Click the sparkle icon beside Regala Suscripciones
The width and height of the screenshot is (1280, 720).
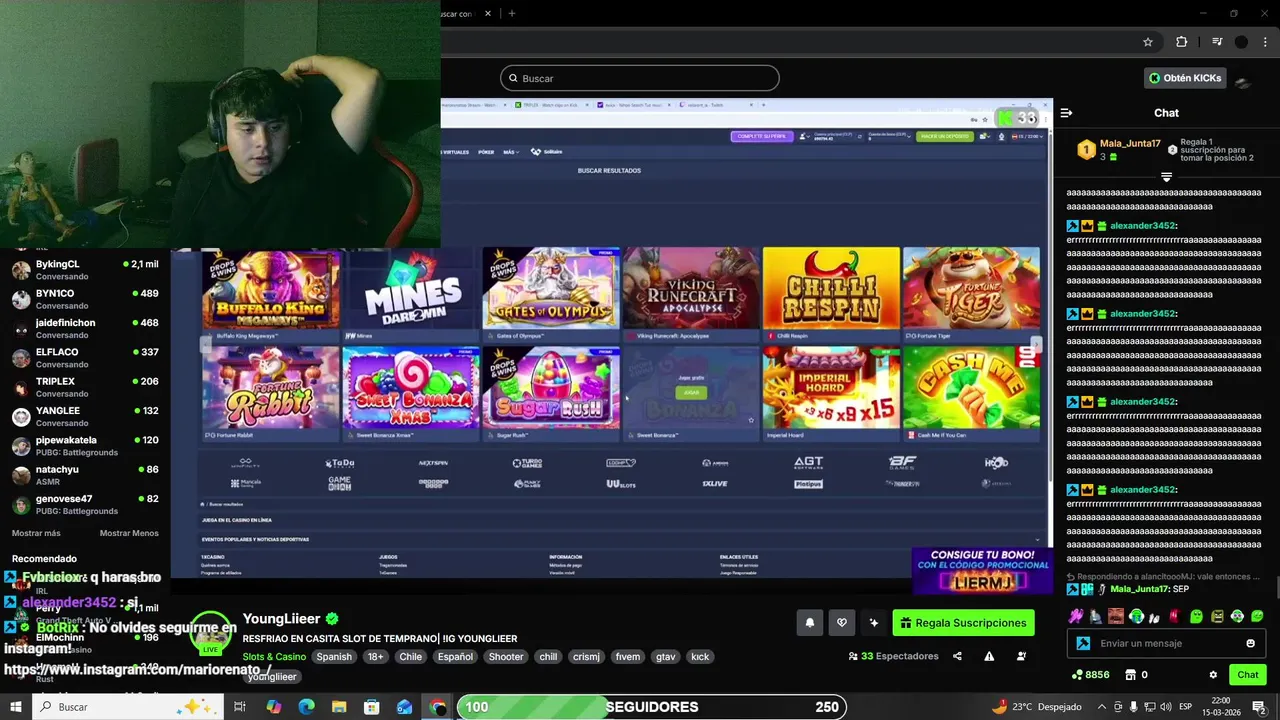[x=874, y=623]
